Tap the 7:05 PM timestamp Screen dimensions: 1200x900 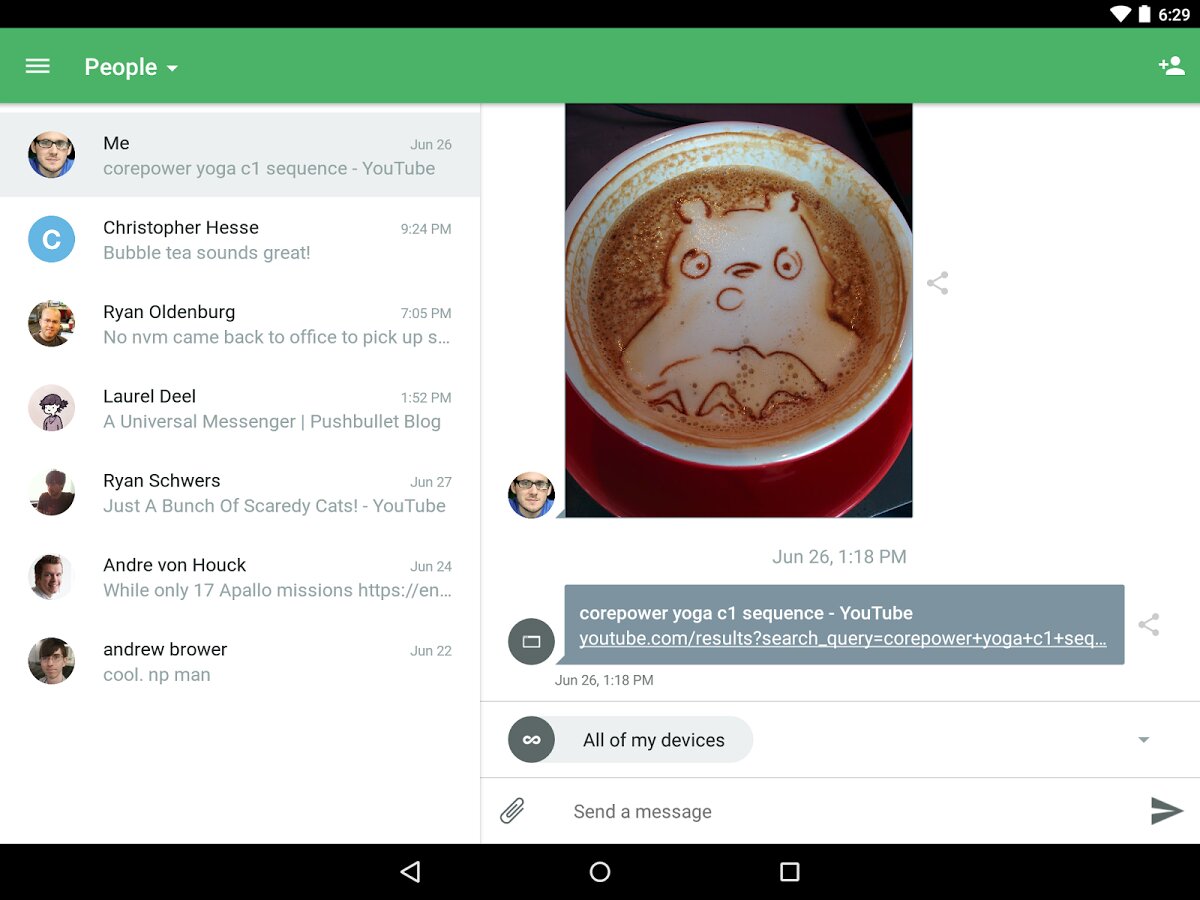point(426,313)
